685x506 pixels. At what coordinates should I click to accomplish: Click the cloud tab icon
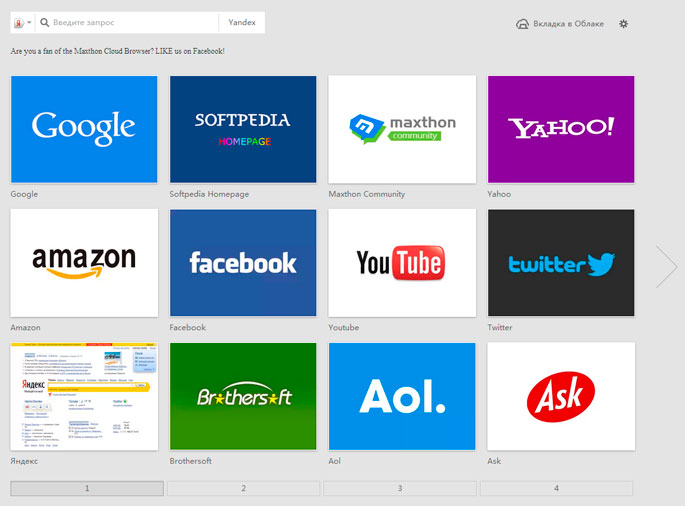(522, 24)
